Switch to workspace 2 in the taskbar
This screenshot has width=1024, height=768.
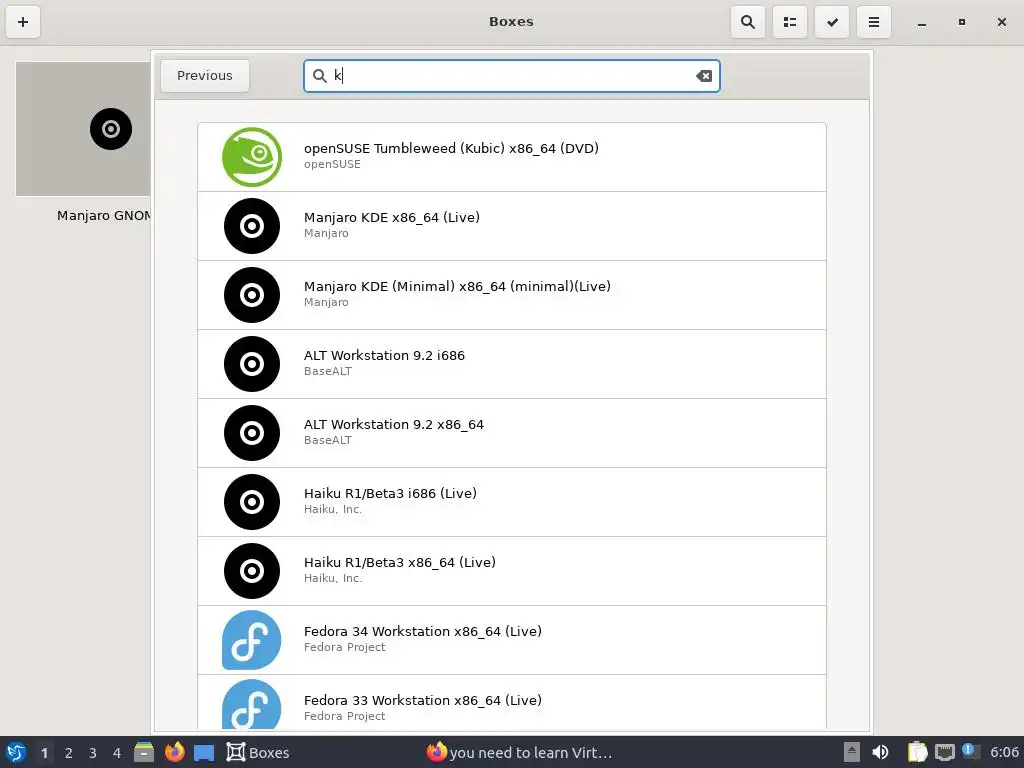pos(69,753)
